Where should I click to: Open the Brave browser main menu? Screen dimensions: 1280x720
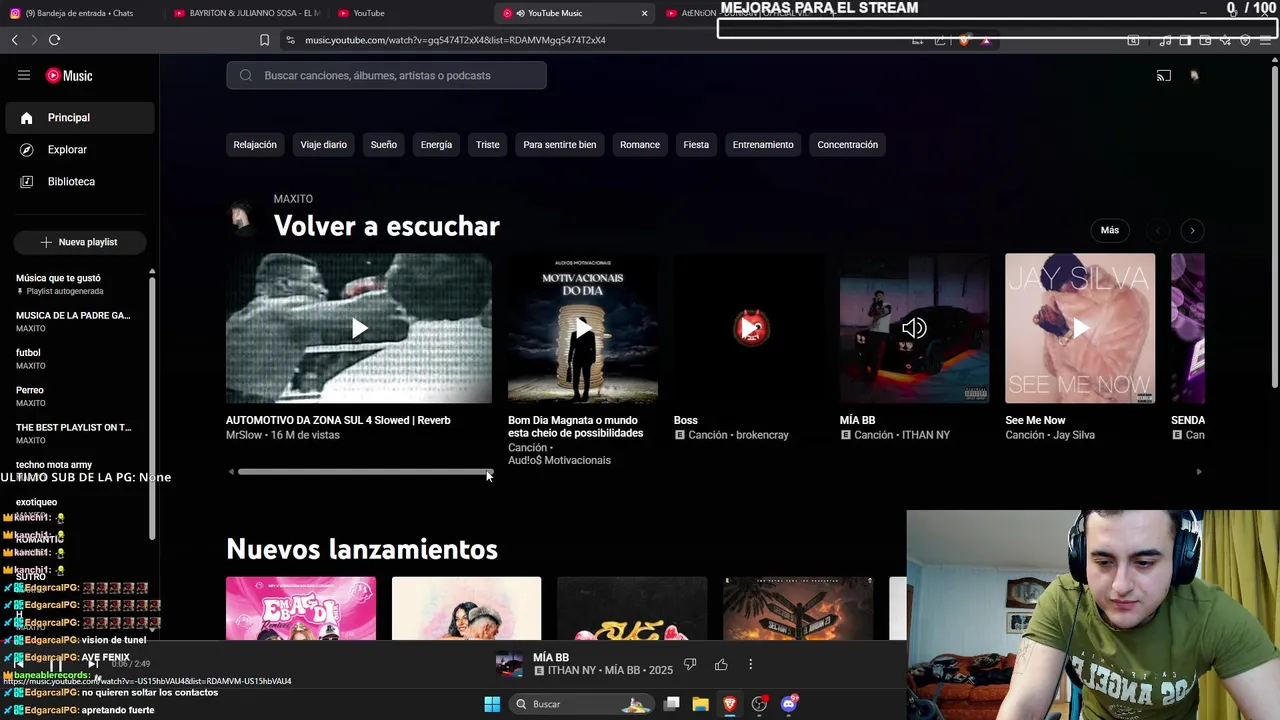pyautogui.click(x=1266, y=40)
